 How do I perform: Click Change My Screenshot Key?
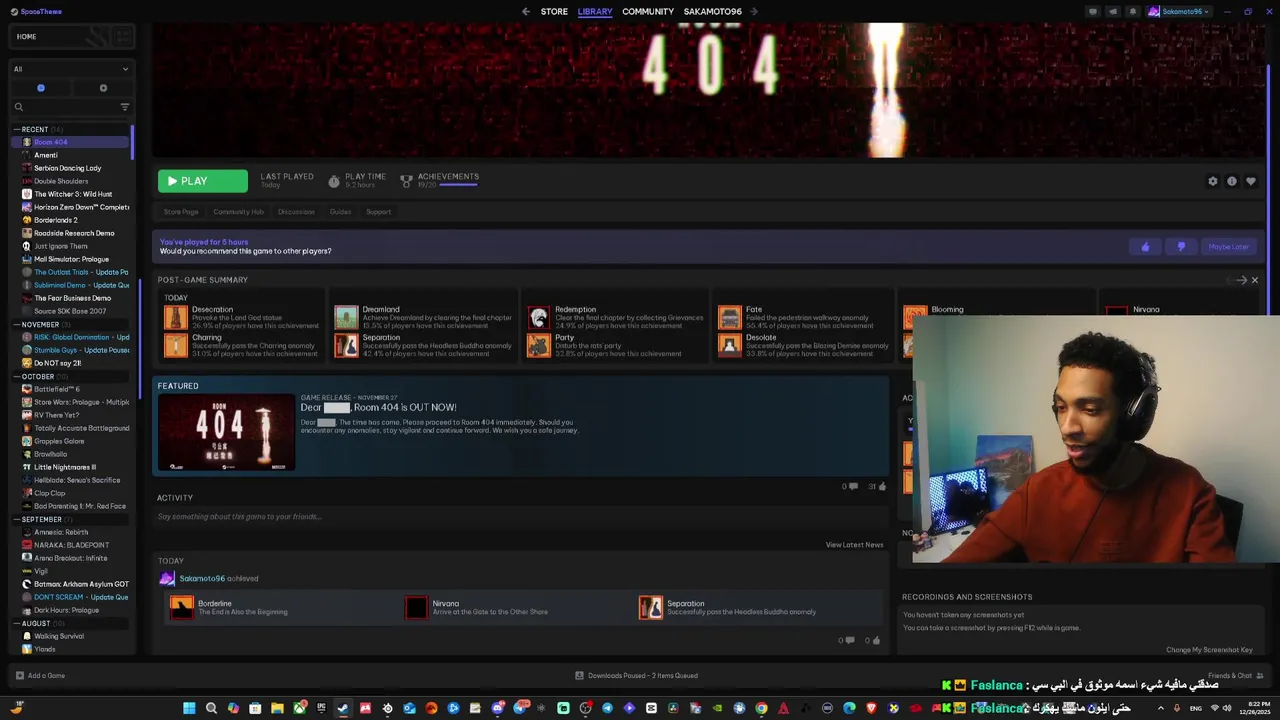1209,650
